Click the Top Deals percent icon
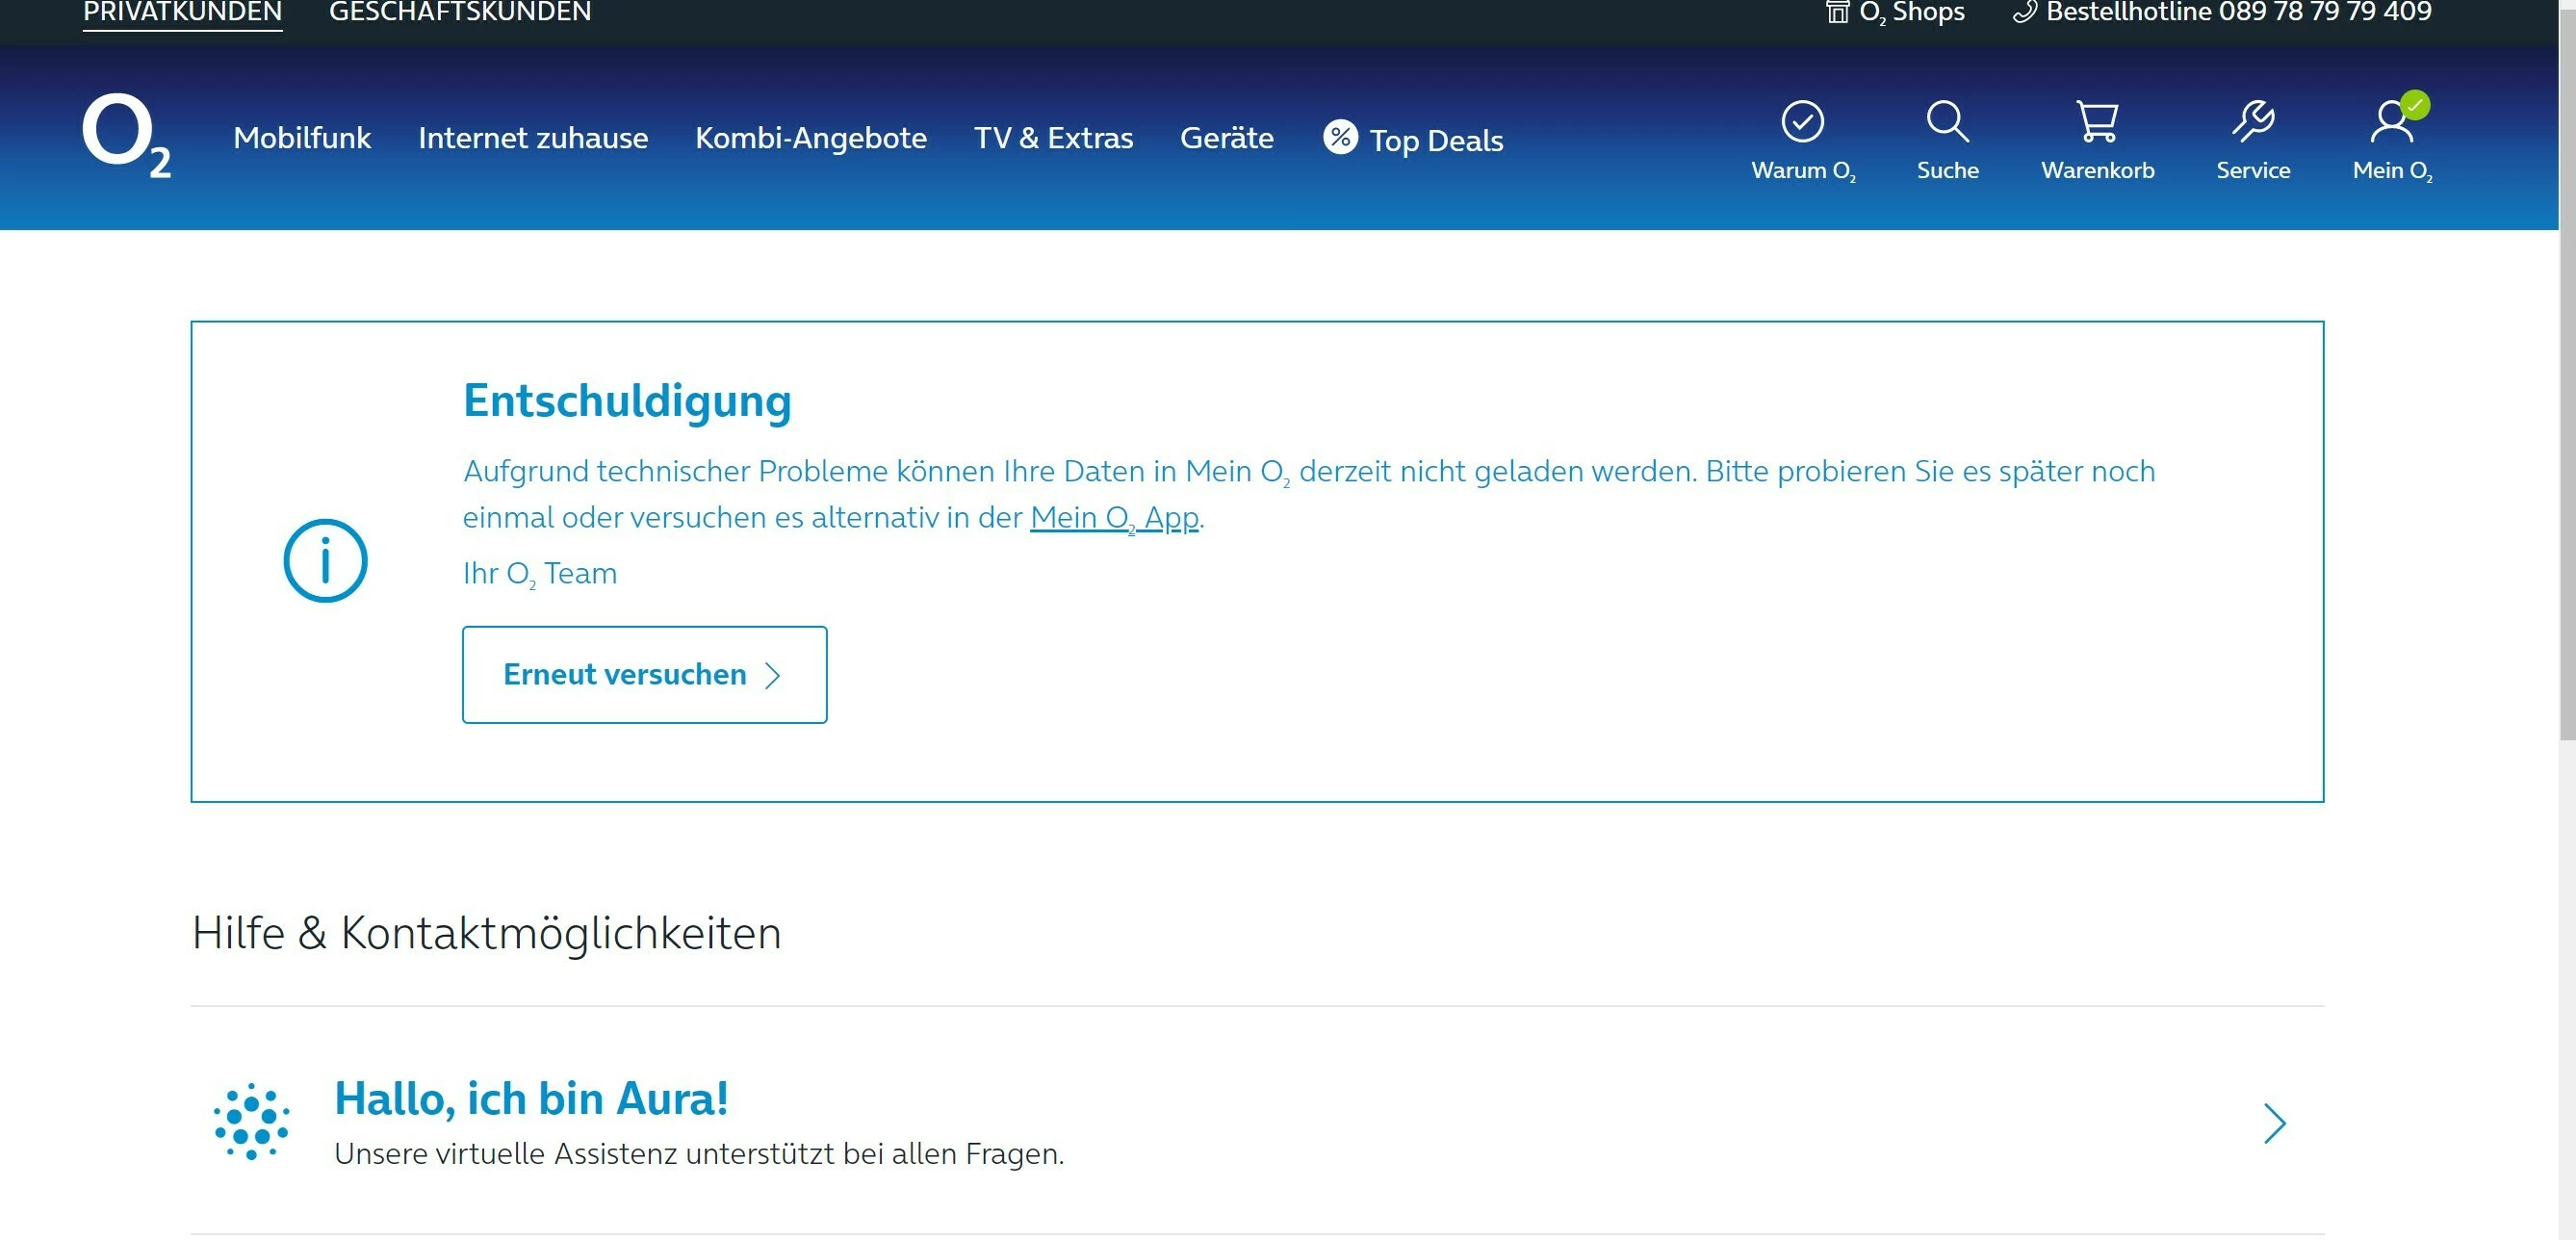 1340,137
